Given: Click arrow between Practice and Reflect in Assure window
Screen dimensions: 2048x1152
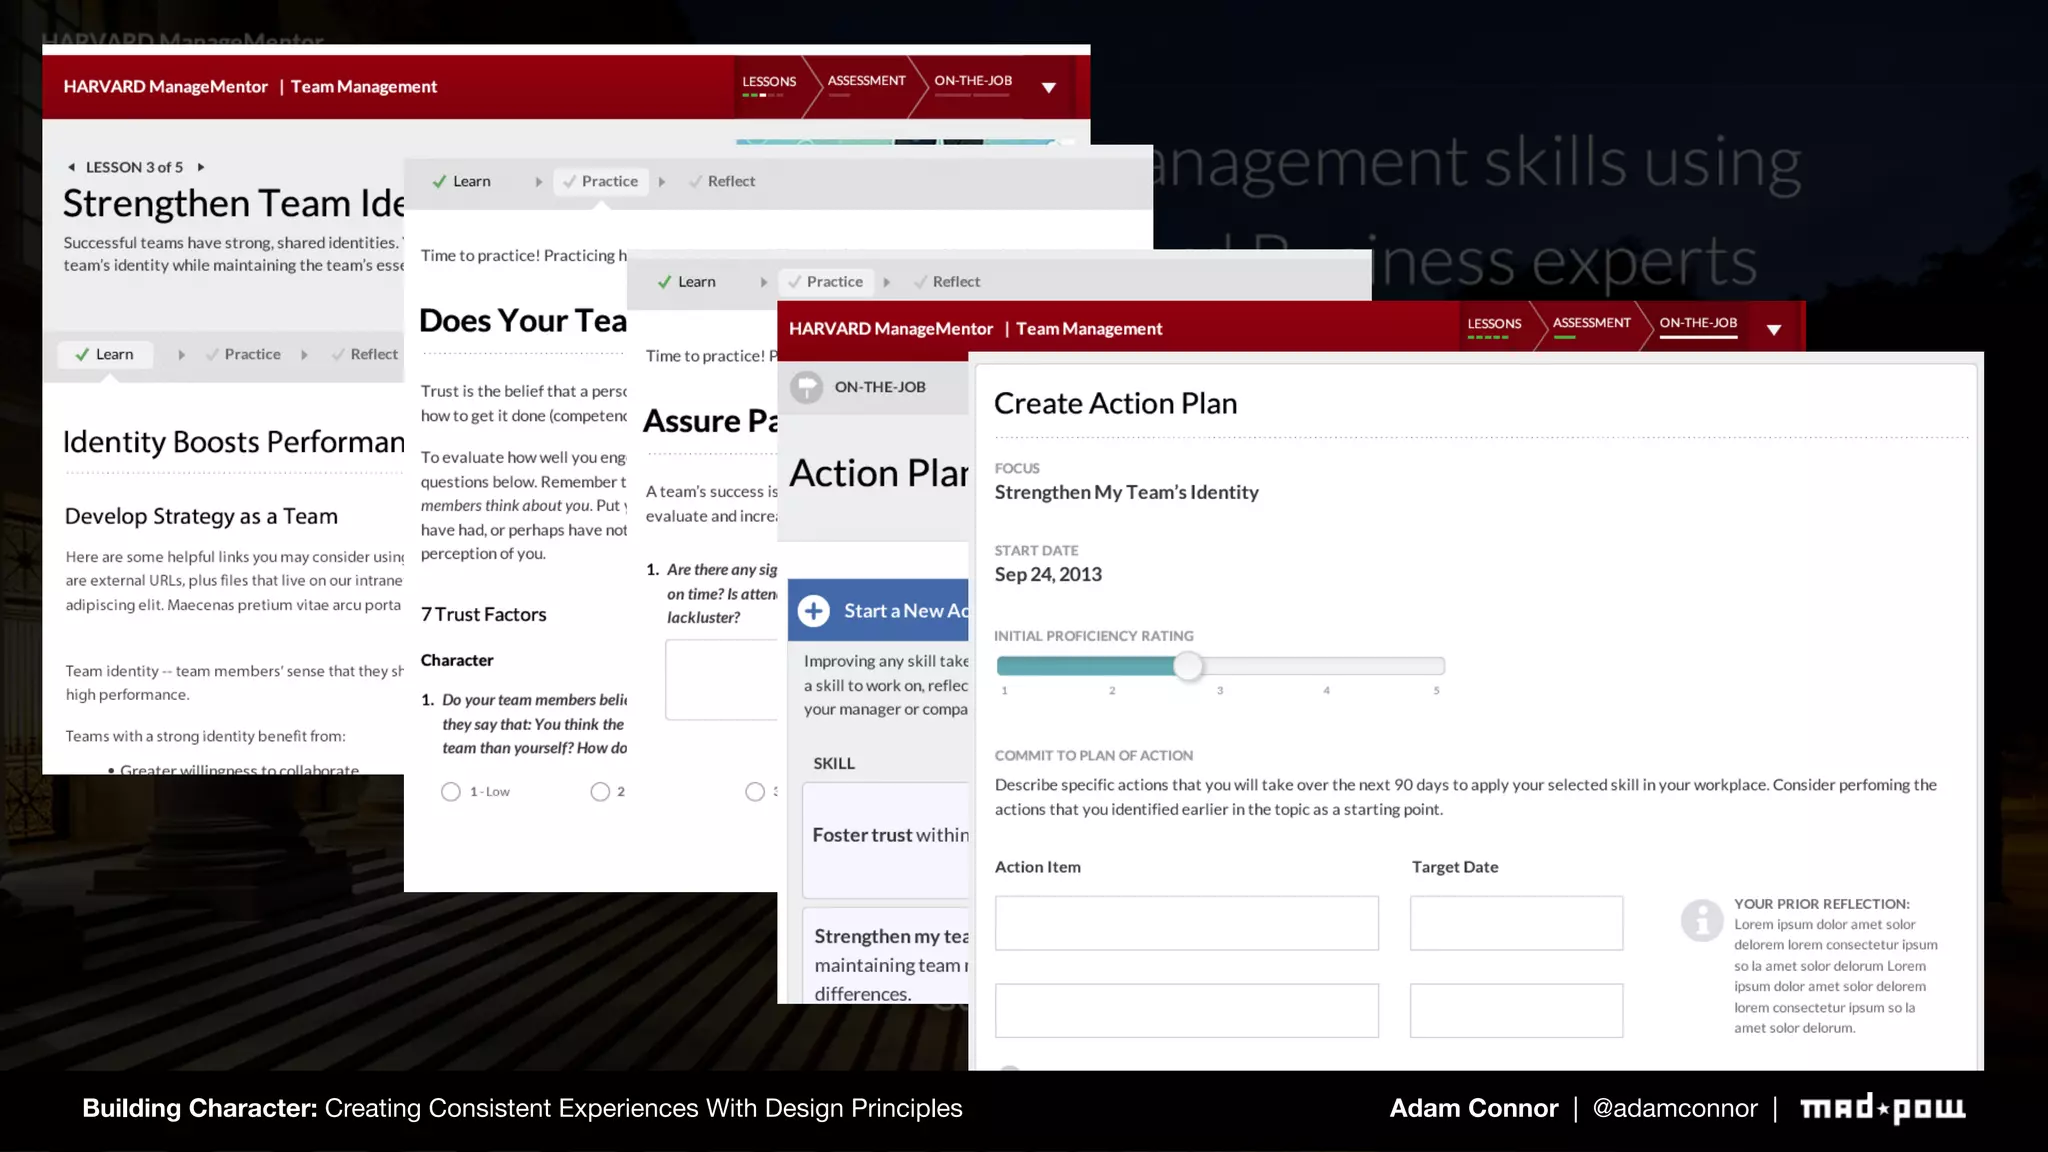Looking at the screenshot, I should (887, 283).
